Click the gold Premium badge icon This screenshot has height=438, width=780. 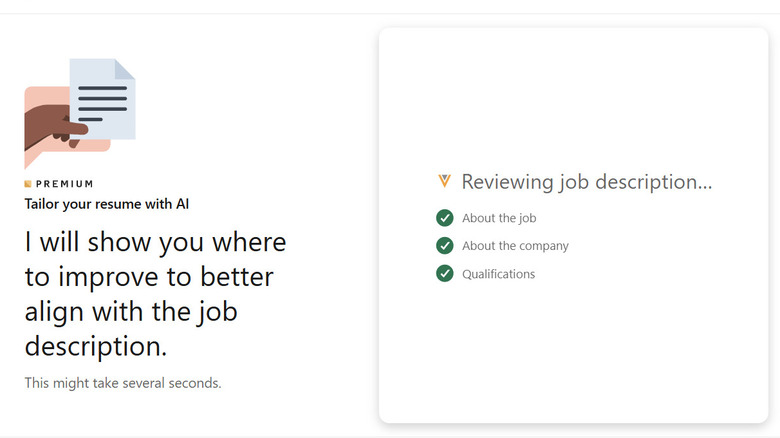(28, 184)
